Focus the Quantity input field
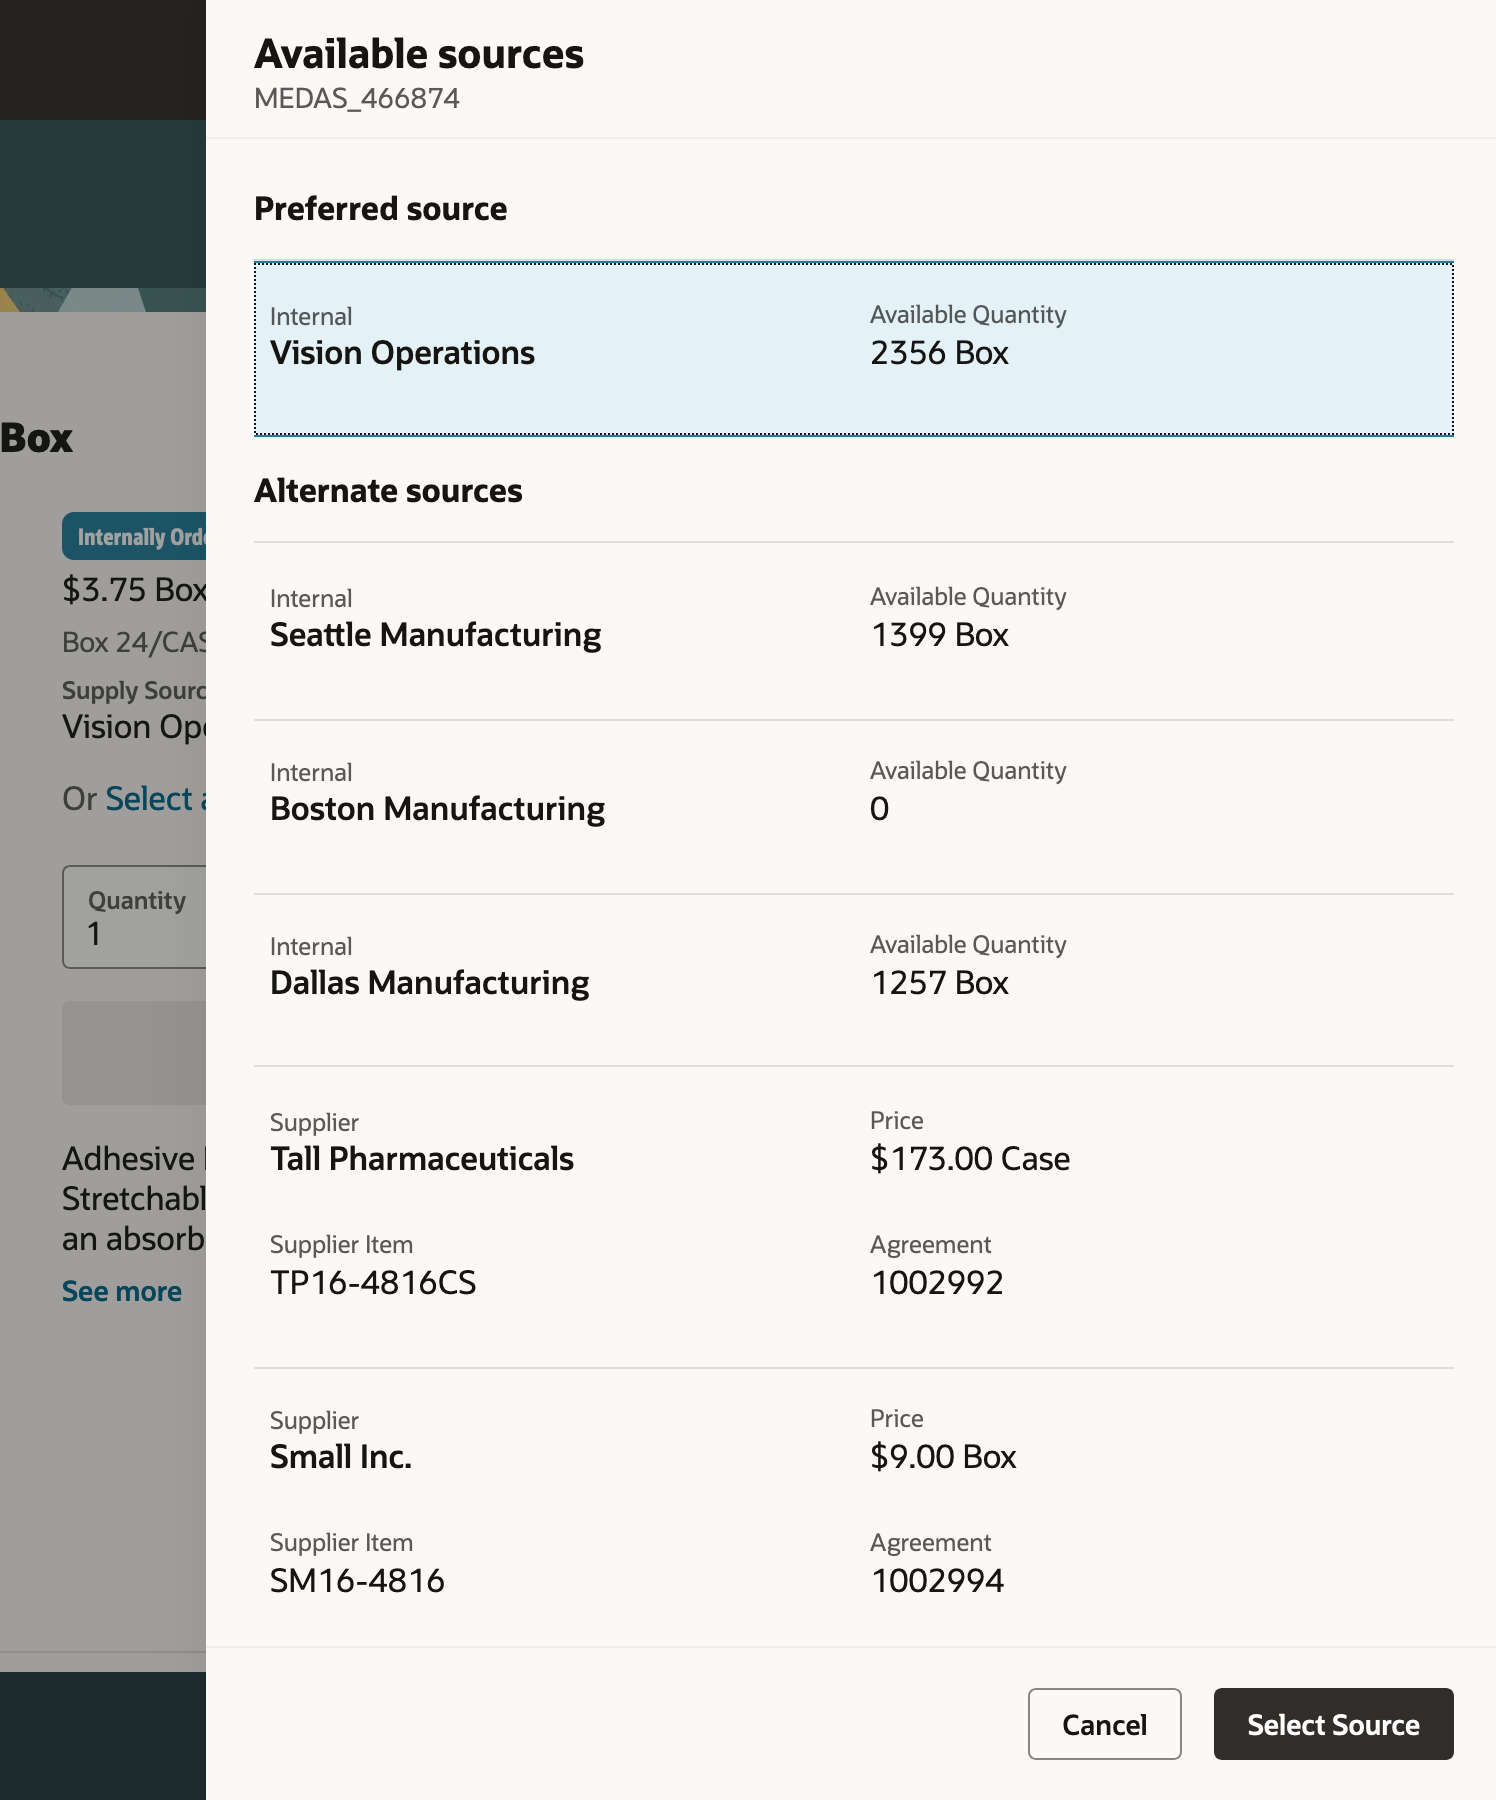 tap(136, 917)
